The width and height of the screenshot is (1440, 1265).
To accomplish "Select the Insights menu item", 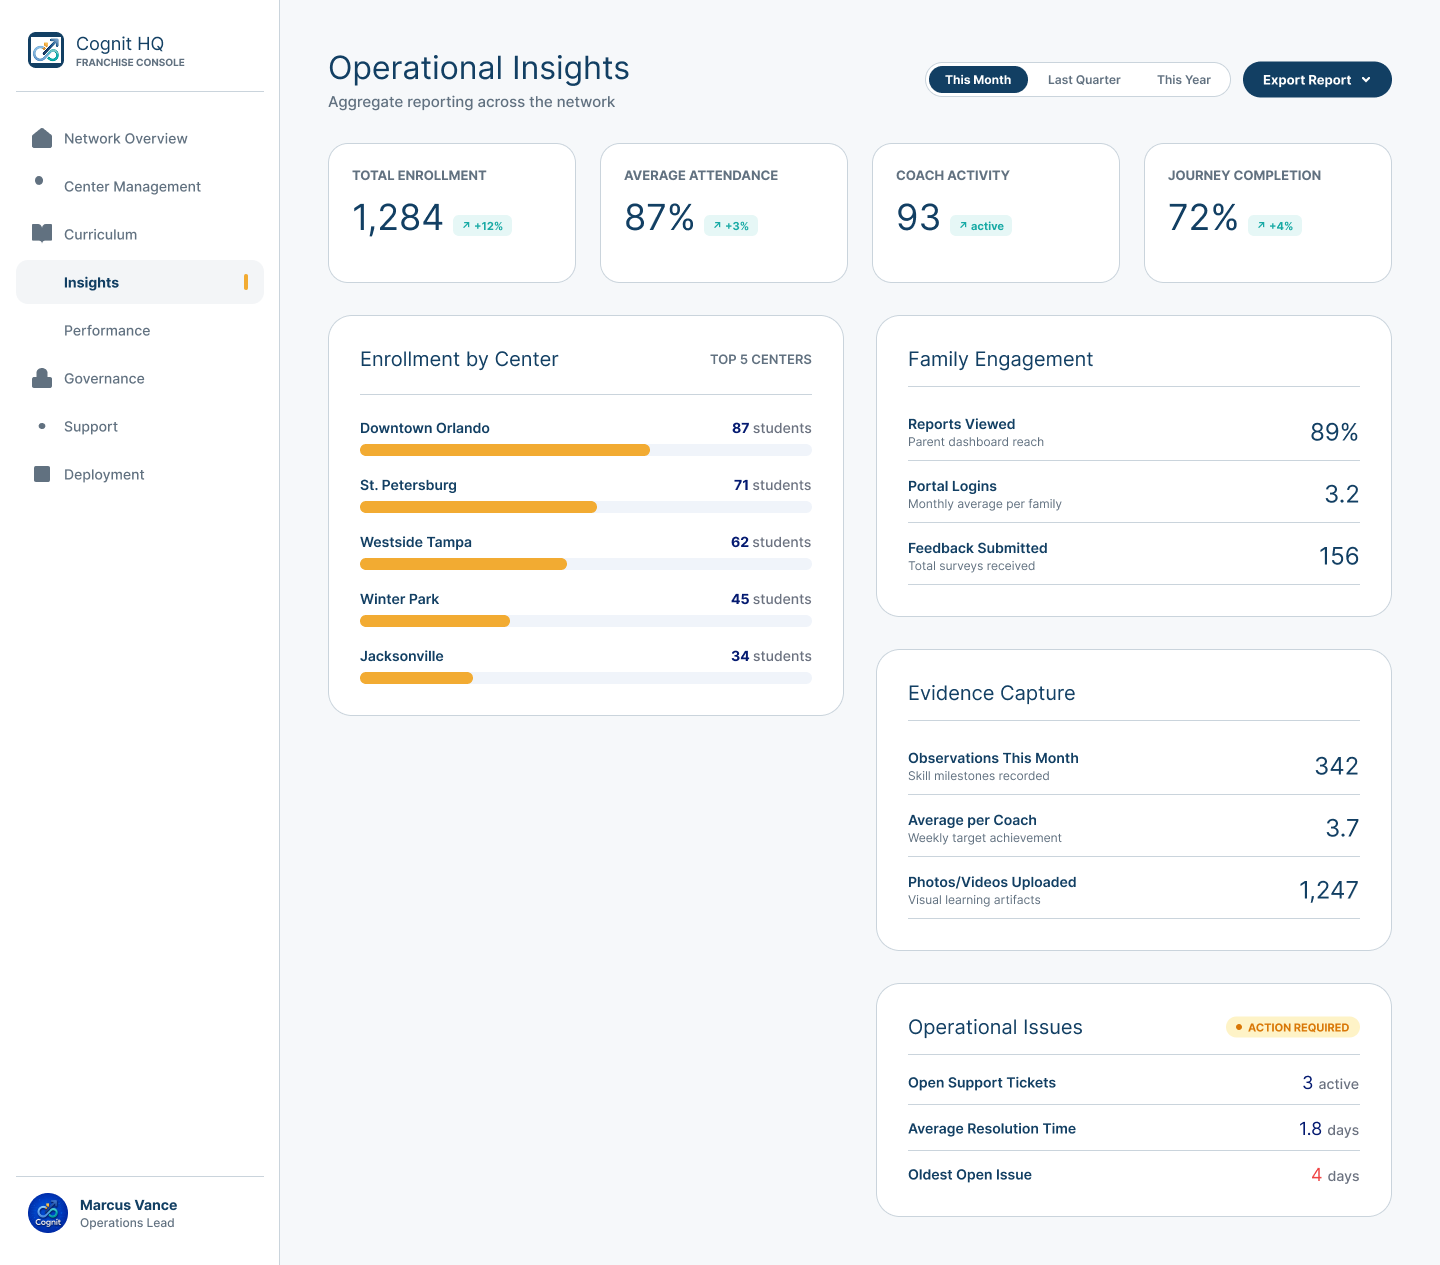I will click(x=140, y=282).
